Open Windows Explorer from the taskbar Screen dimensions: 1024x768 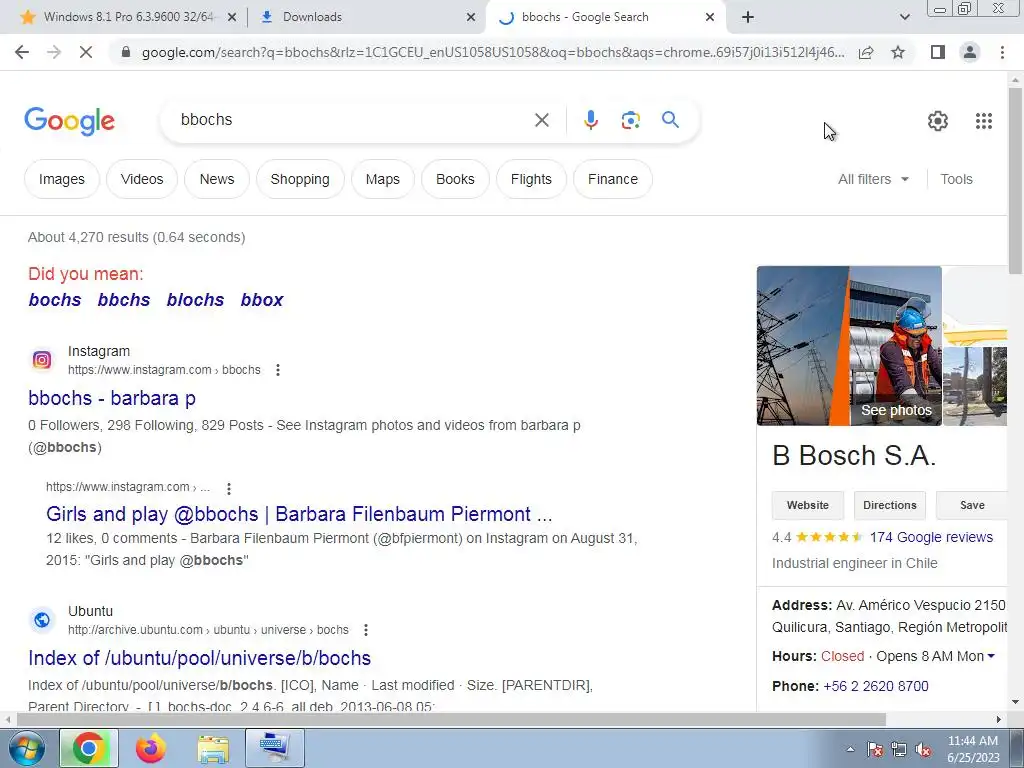coord(213,748)
